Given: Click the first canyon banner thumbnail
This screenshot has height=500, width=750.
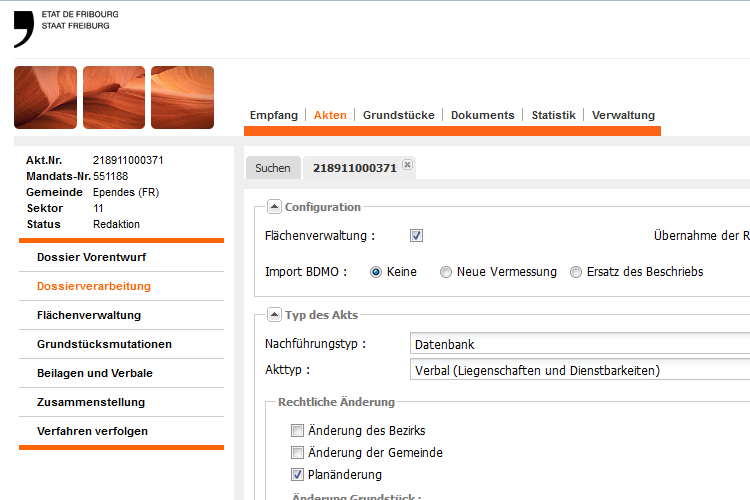Looking at the screenshot, I should [45, 98].
